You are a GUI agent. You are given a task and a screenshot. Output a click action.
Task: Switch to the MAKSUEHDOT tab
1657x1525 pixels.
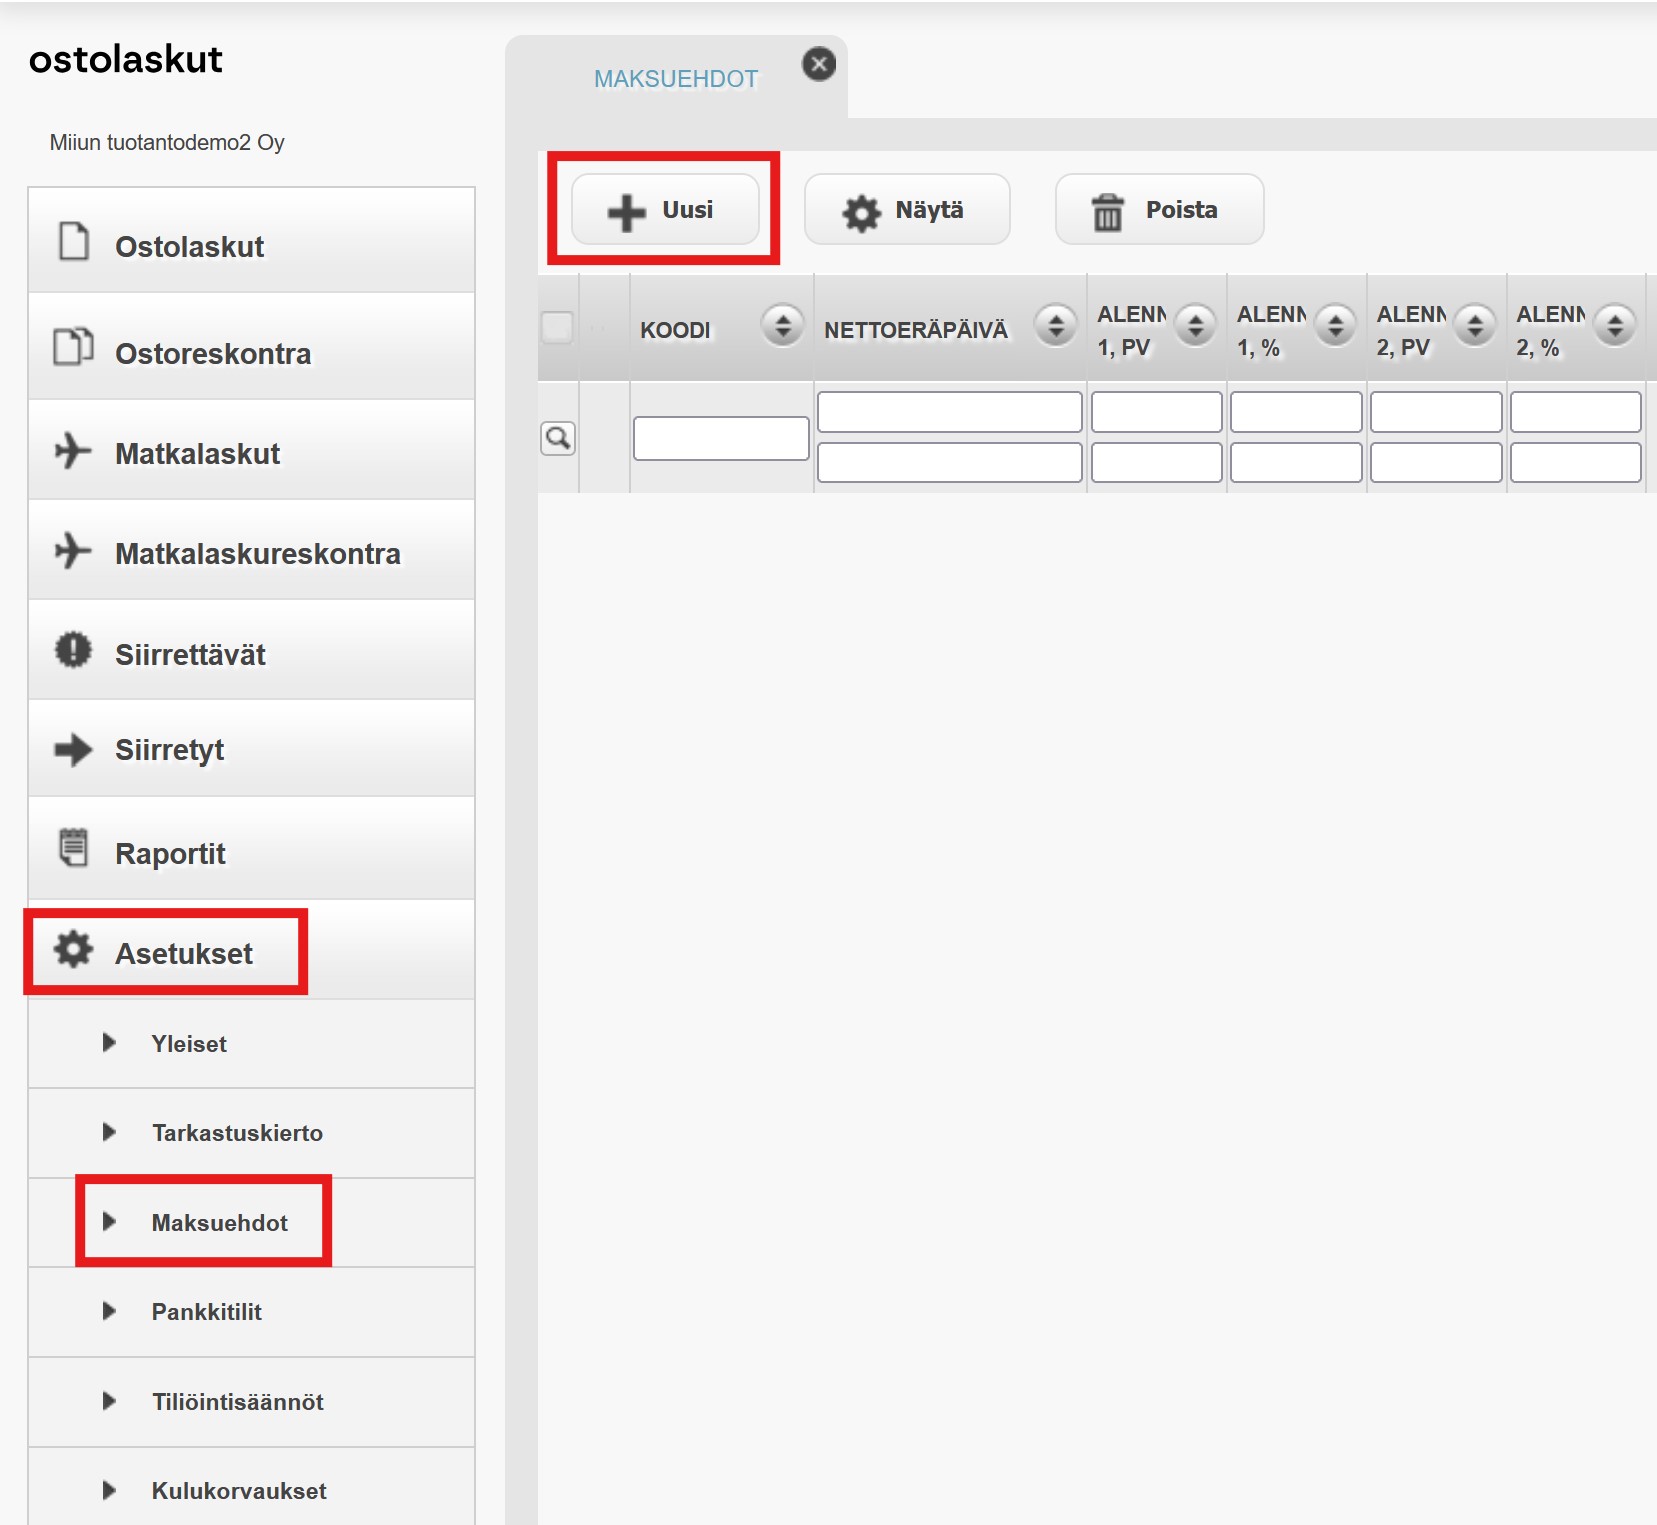(x=676, y=79)
